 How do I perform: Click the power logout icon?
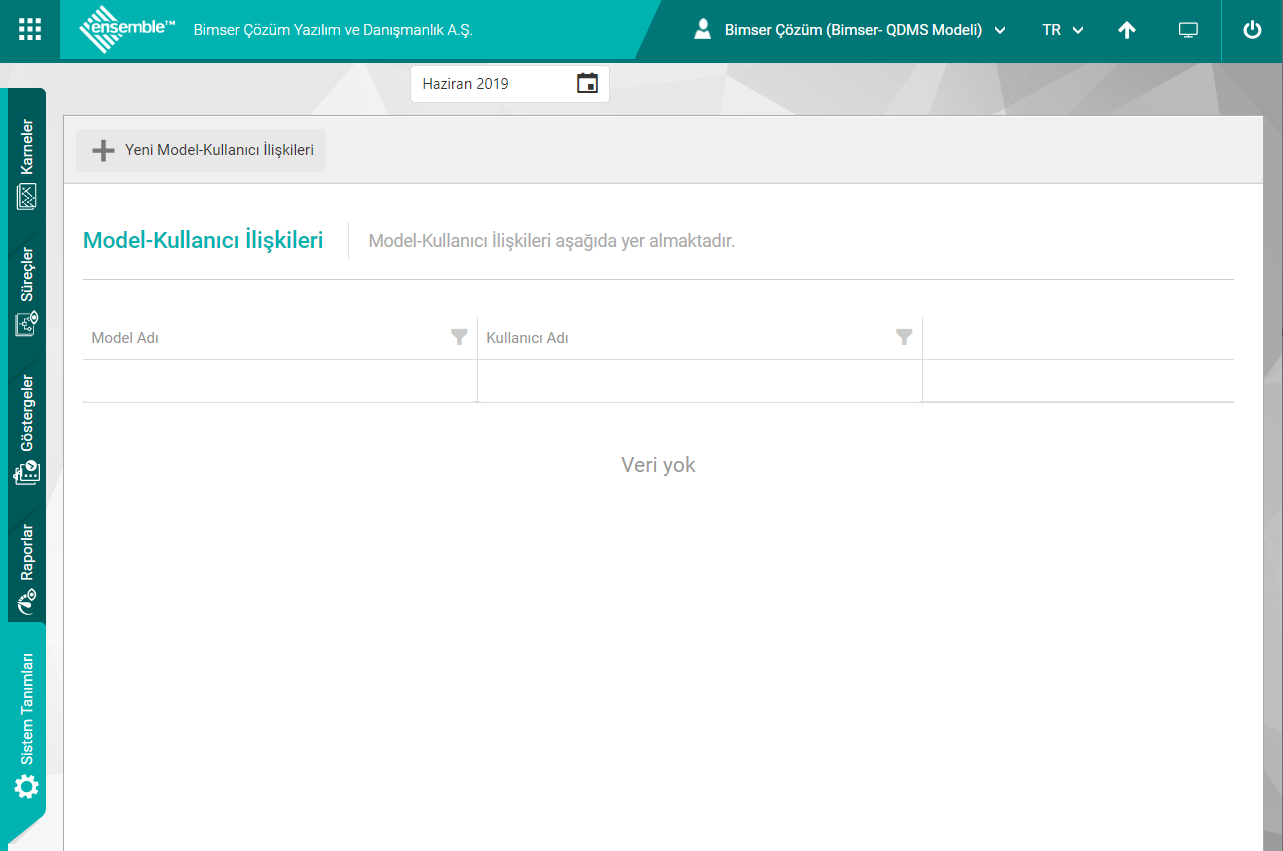pos(1252,30)
